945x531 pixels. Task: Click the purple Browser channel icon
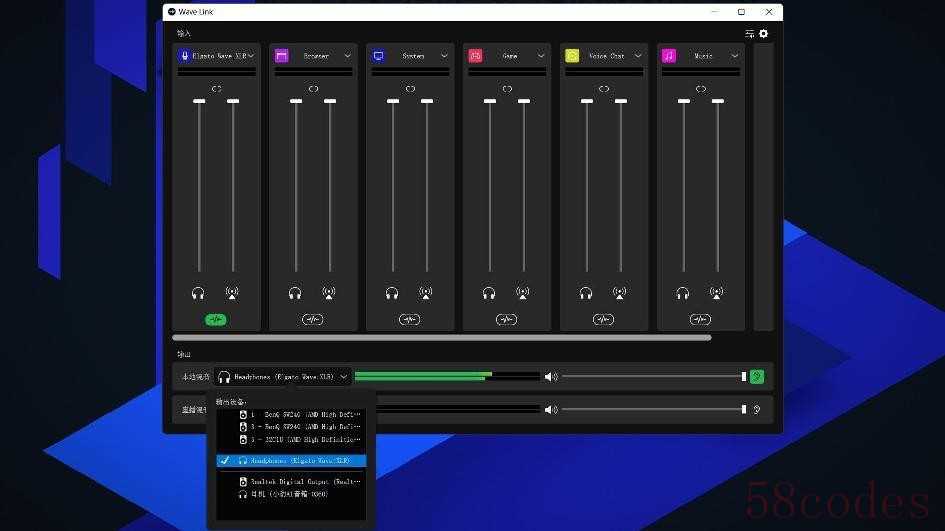tap(281, 56)
